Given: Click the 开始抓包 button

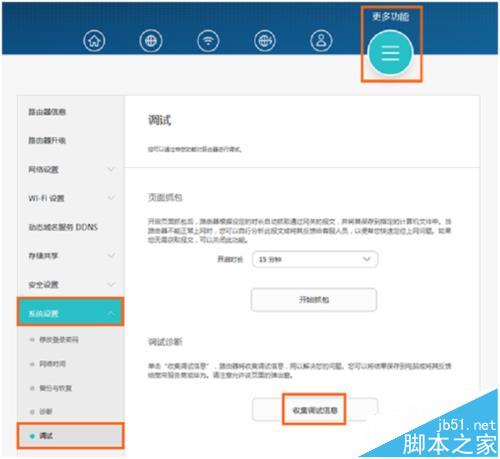Looking at the screenshot, I should [x=314, y=300].
